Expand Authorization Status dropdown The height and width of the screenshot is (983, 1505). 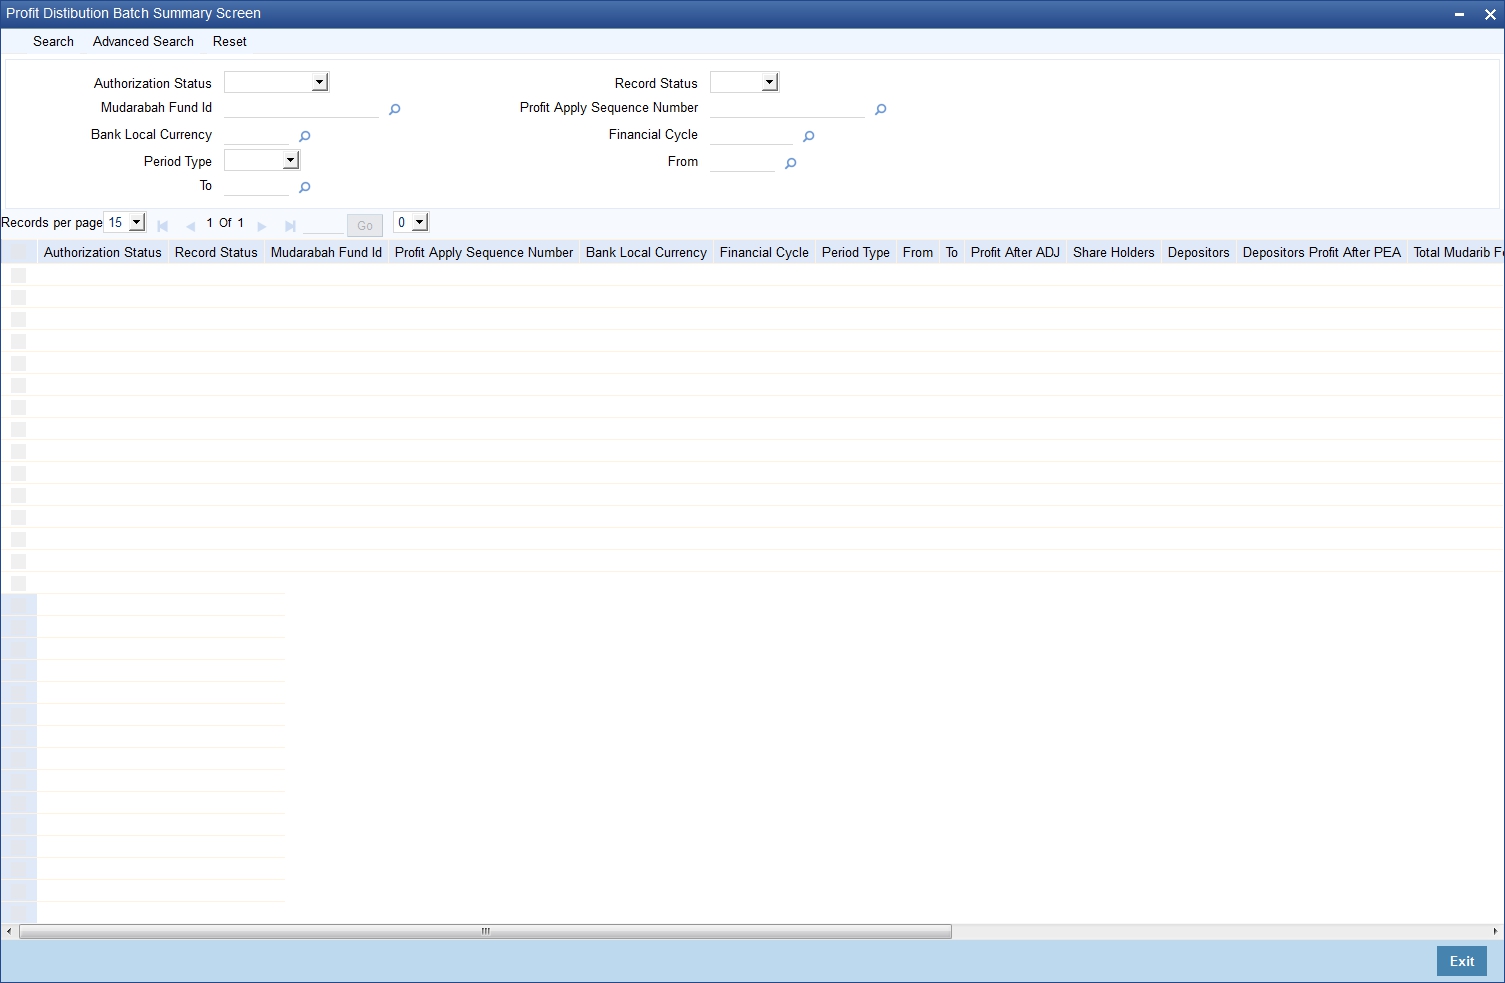pos(277,82)
